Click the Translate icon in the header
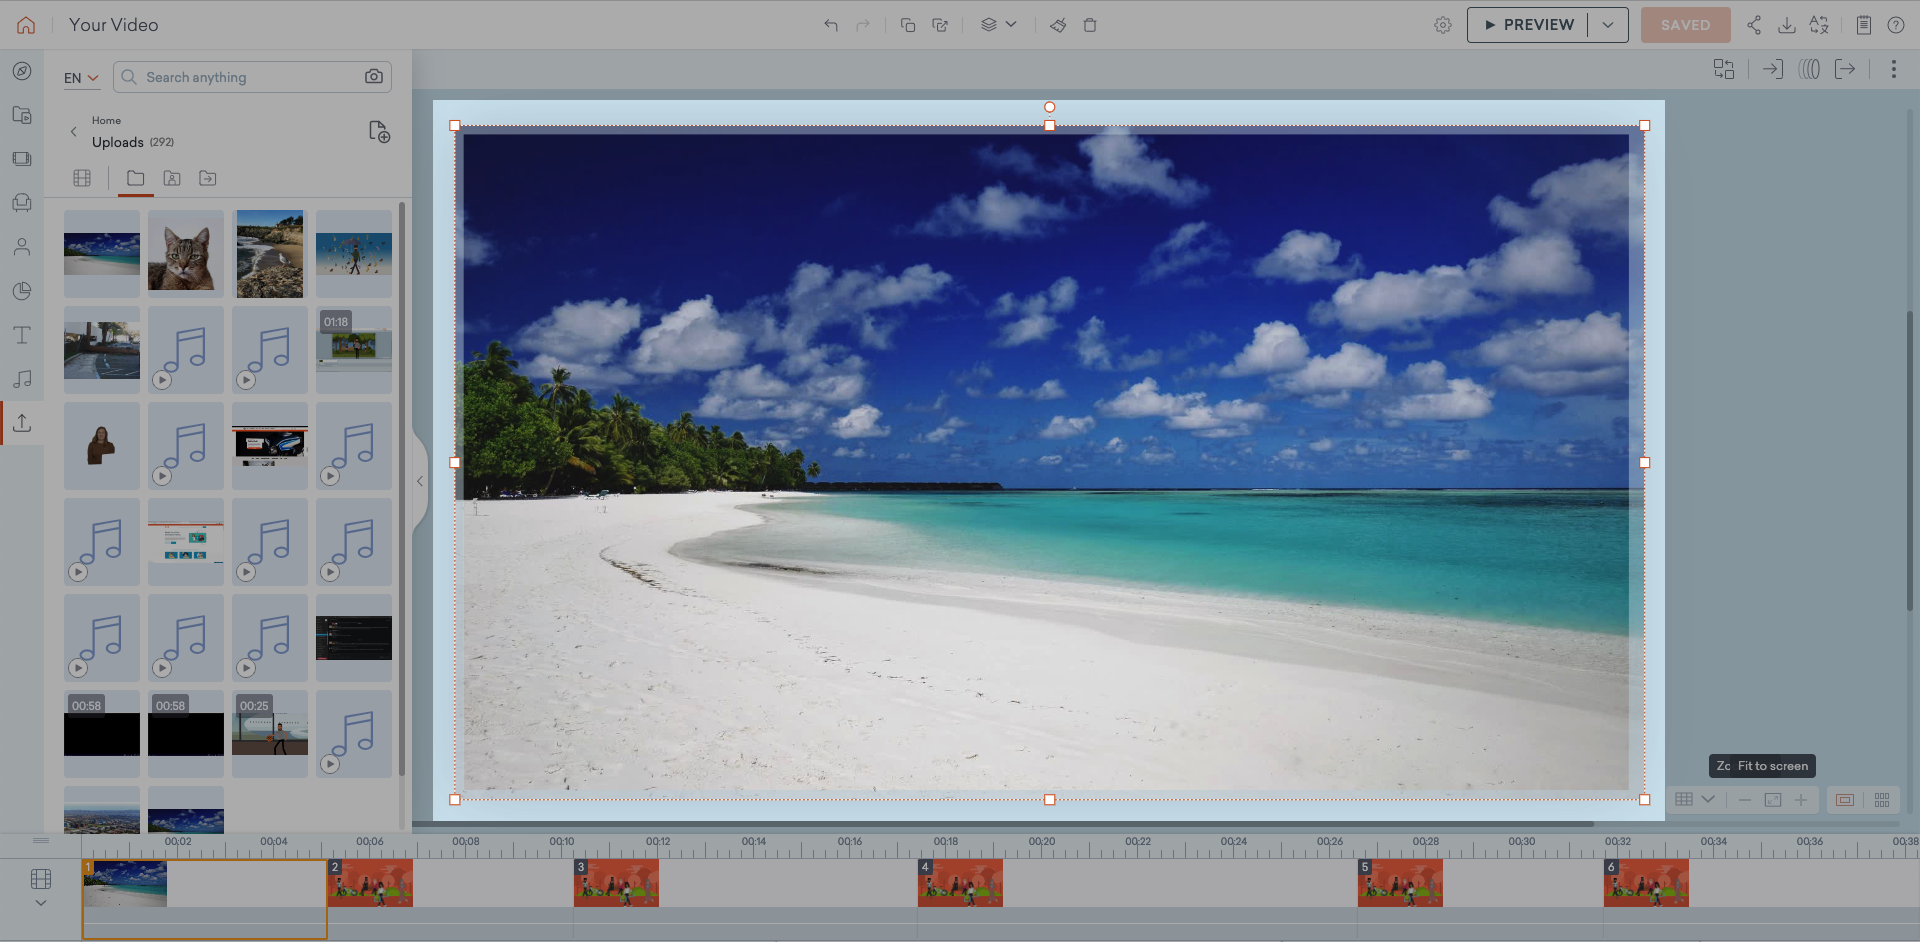This screenshot has height=942, width=1920. (x=1820, y=25)
